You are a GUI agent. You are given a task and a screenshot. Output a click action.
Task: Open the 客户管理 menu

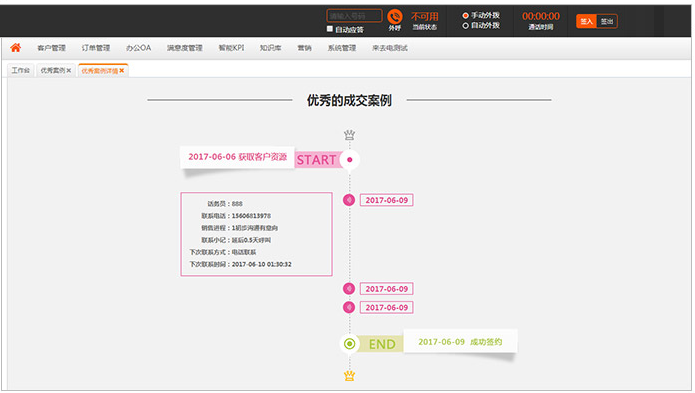[x=51, y=48]
